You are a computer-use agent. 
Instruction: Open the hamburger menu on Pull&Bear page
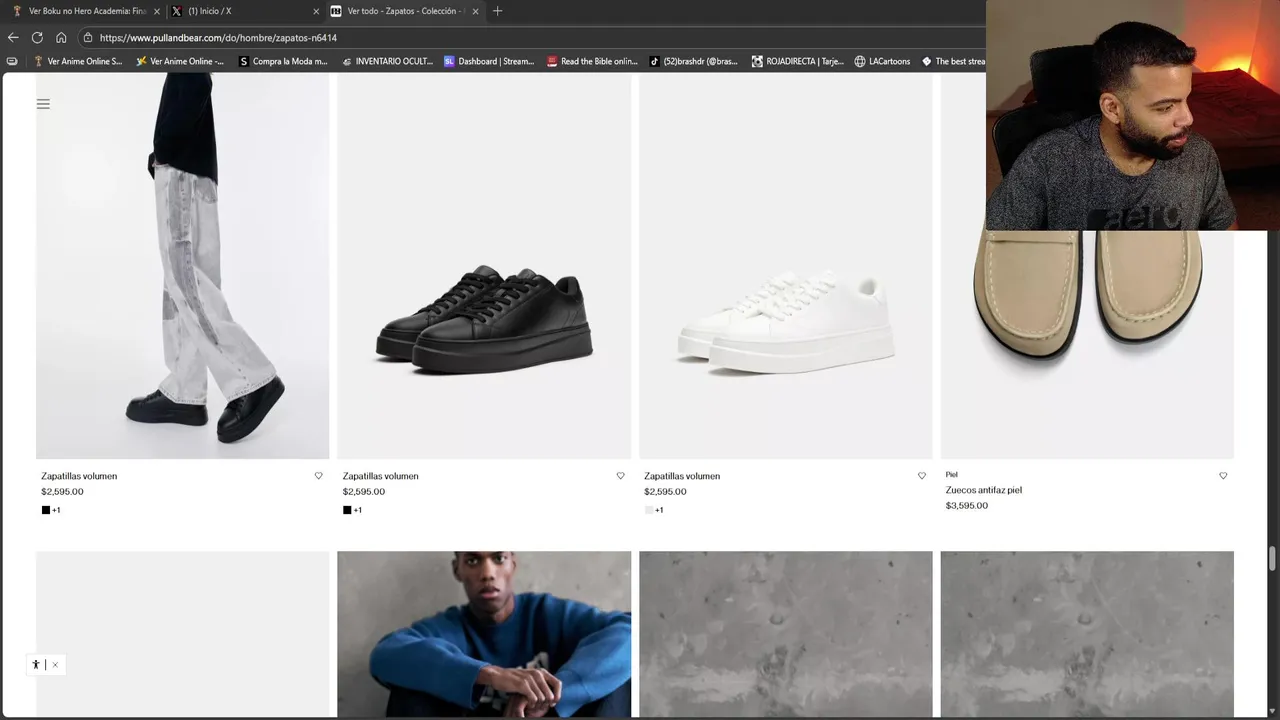click(43, 103)
